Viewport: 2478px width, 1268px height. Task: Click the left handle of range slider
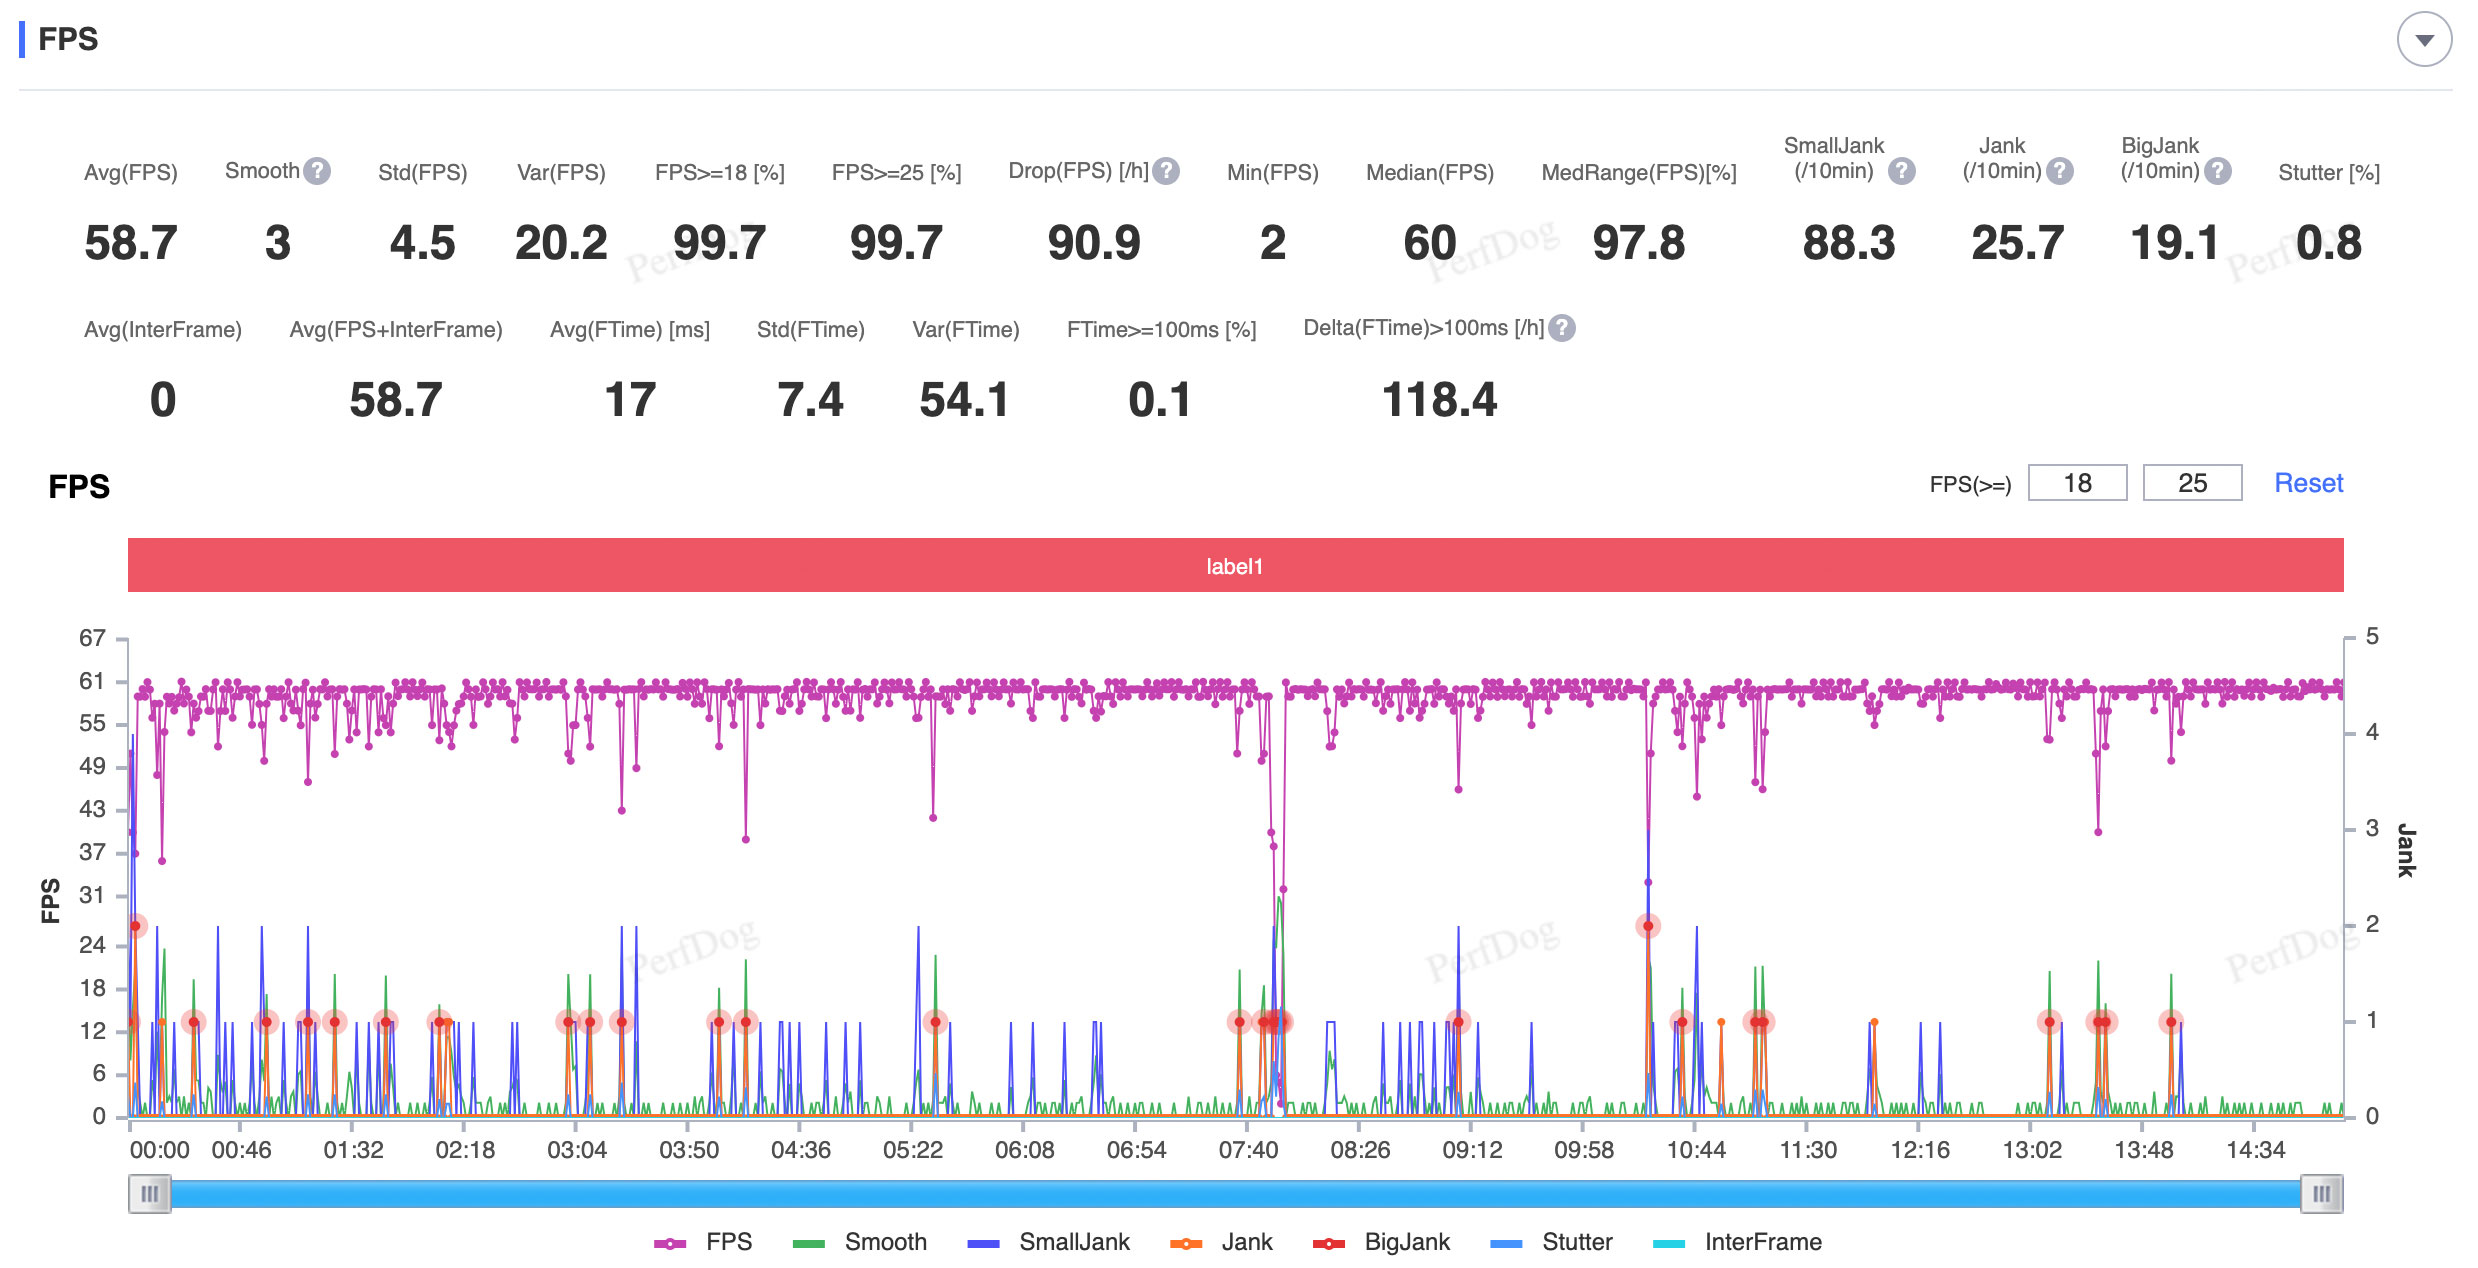150,1193
